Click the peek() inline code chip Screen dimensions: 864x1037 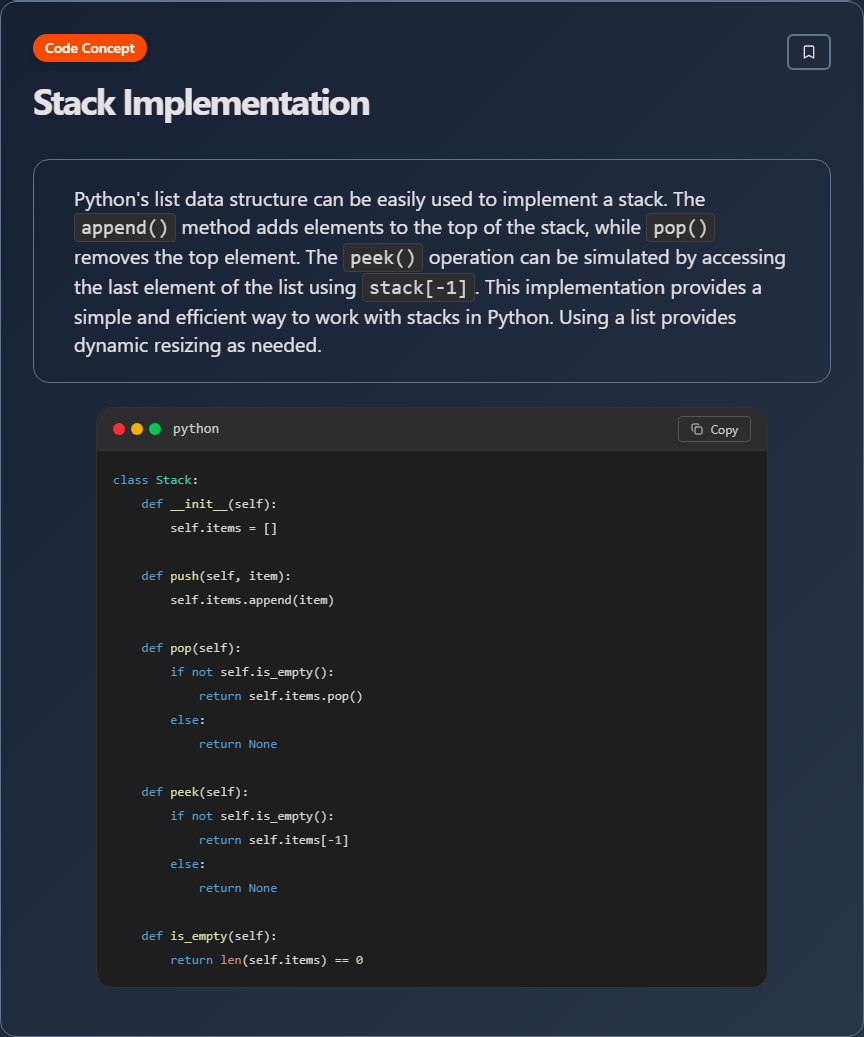pos(383,258)
